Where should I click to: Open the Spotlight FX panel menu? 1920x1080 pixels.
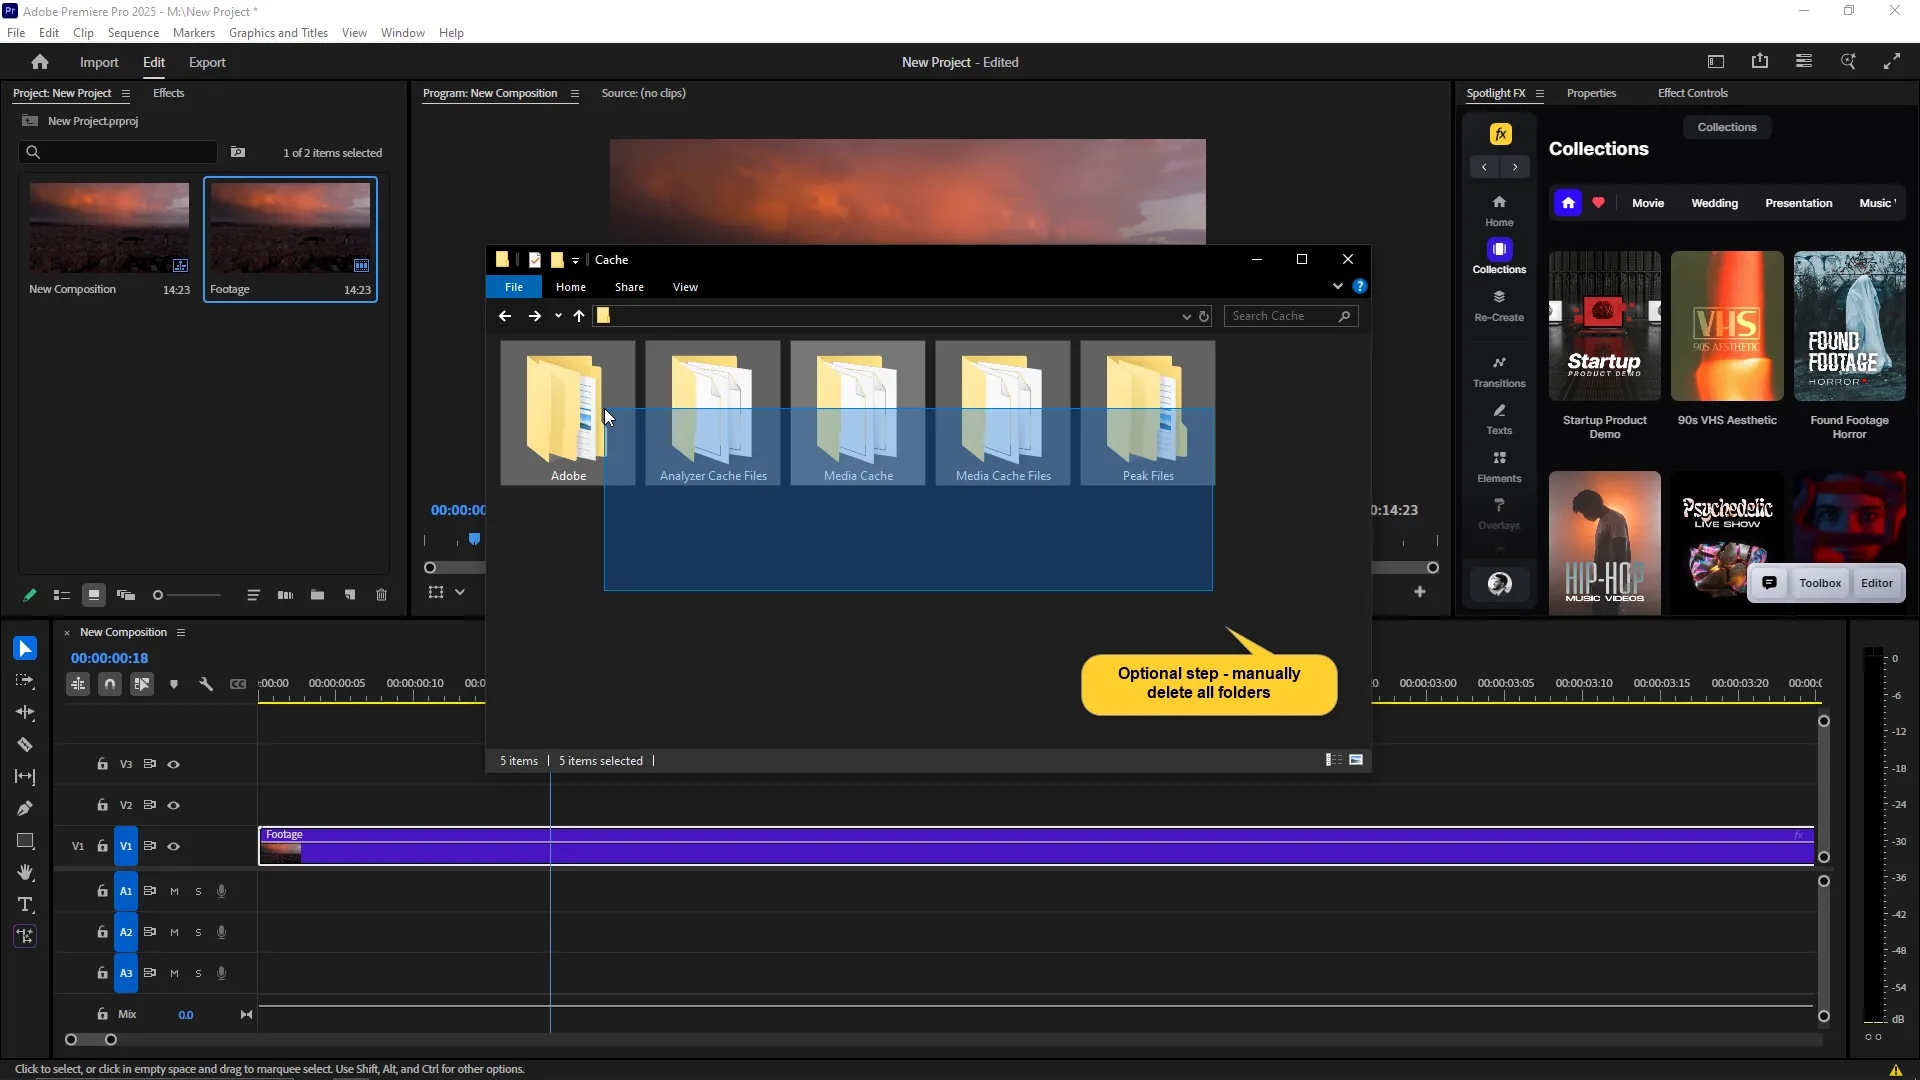pyautogui.click(x=1539, y=93)
